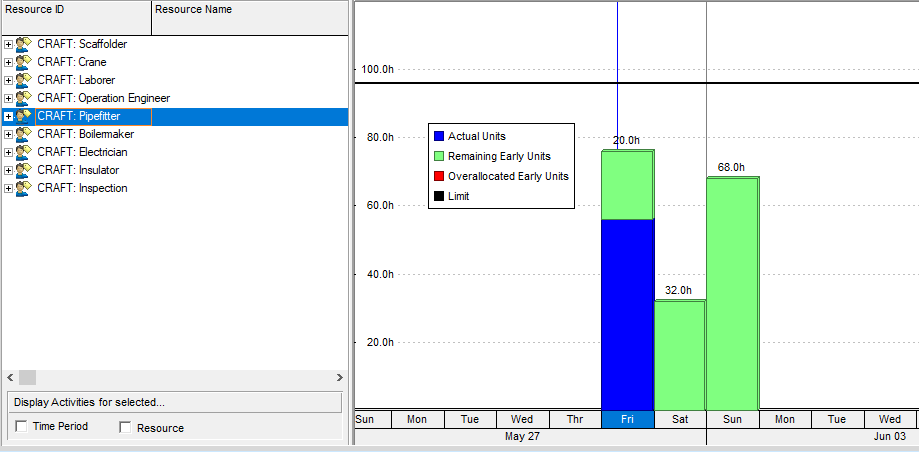Click the Insulator craft resource icon

[24, 170]
